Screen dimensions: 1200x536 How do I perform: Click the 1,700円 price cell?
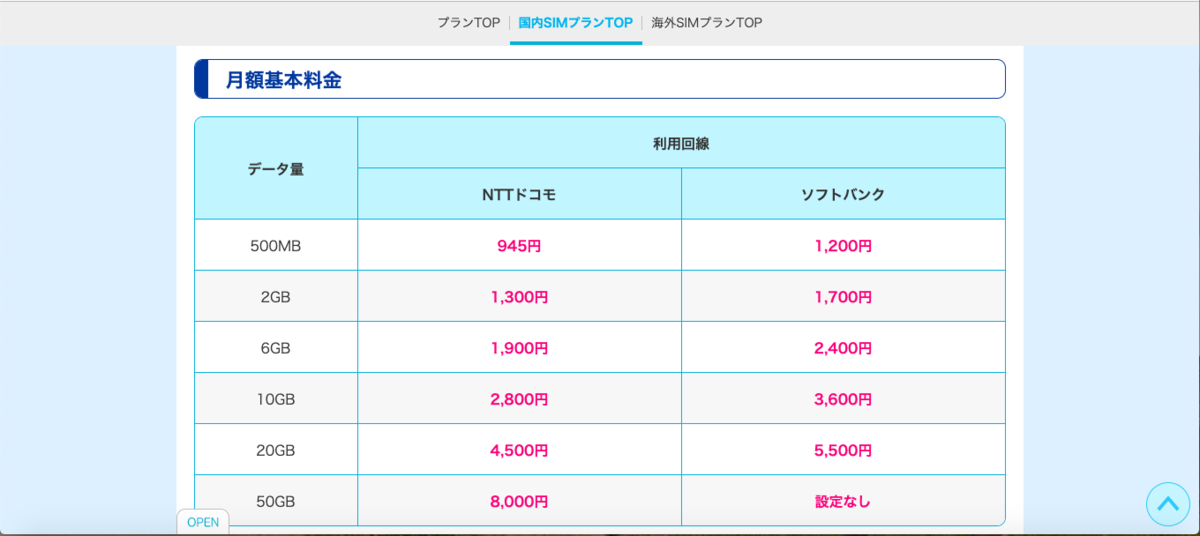843,296
